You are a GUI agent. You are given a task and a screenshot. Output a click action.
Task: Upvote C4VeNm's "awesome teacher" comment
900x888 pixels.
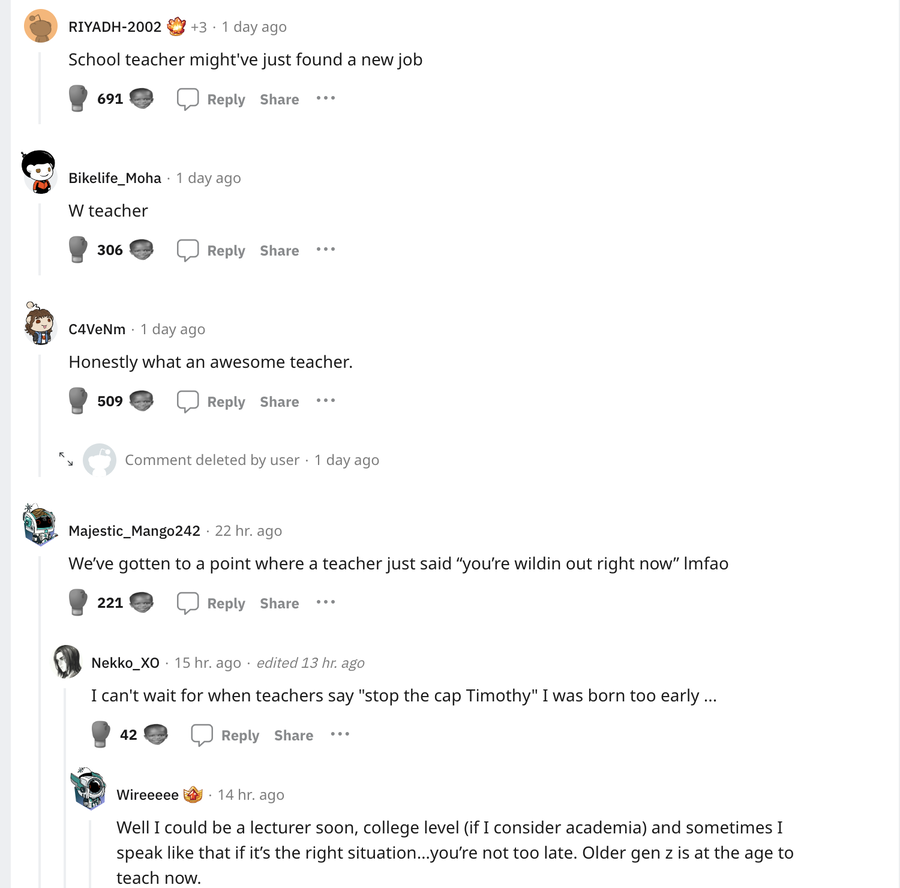[78, 400]
